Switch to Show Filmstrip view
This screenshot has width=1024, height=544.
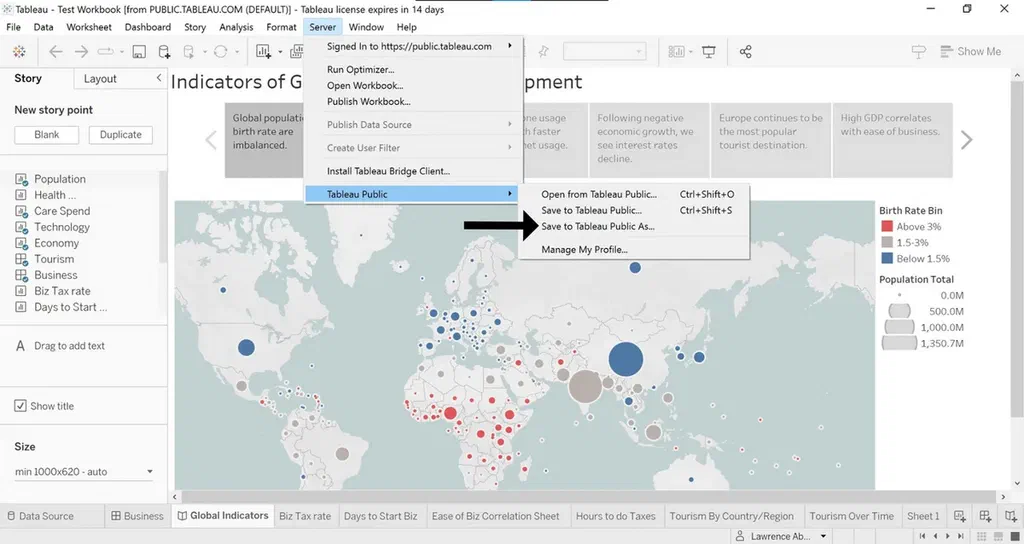pos(999,536)
